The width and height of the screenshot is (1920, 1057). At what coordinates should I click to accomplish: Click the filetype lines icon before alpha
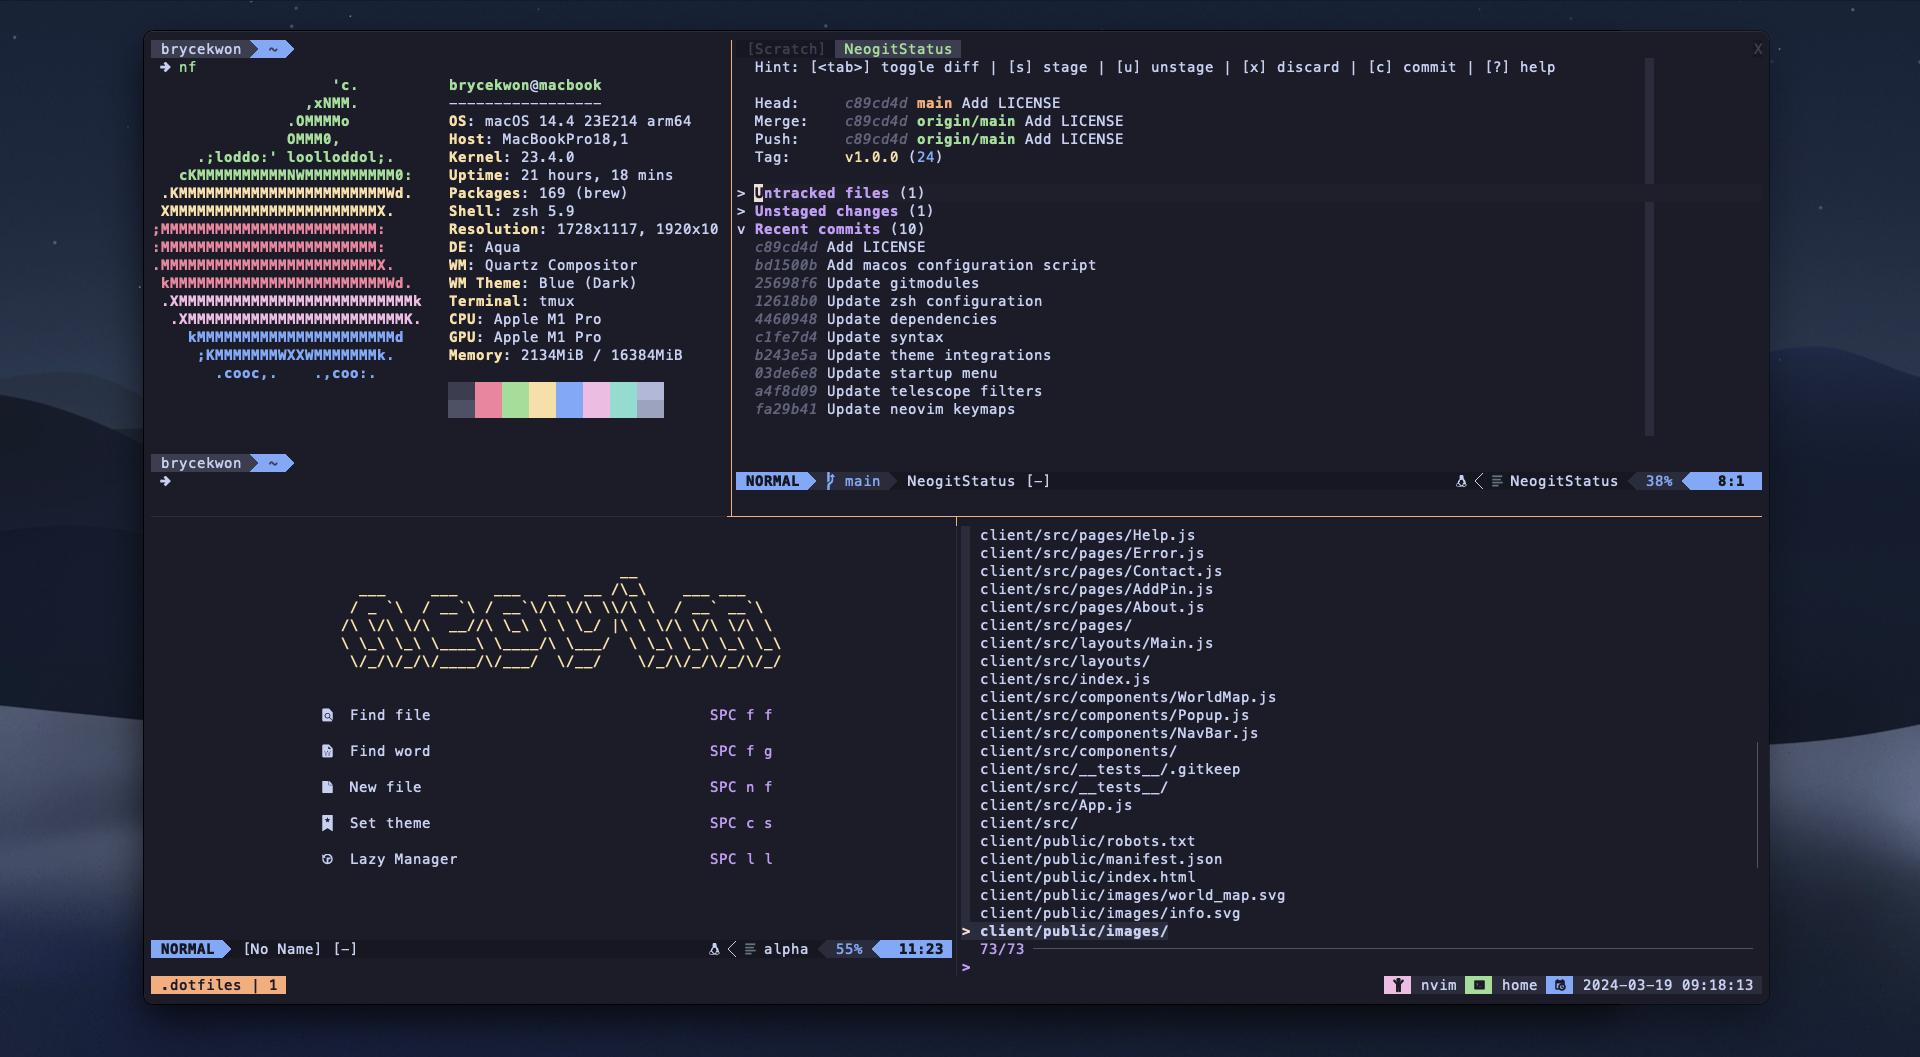pyautogui.click(x=750, y=949)
